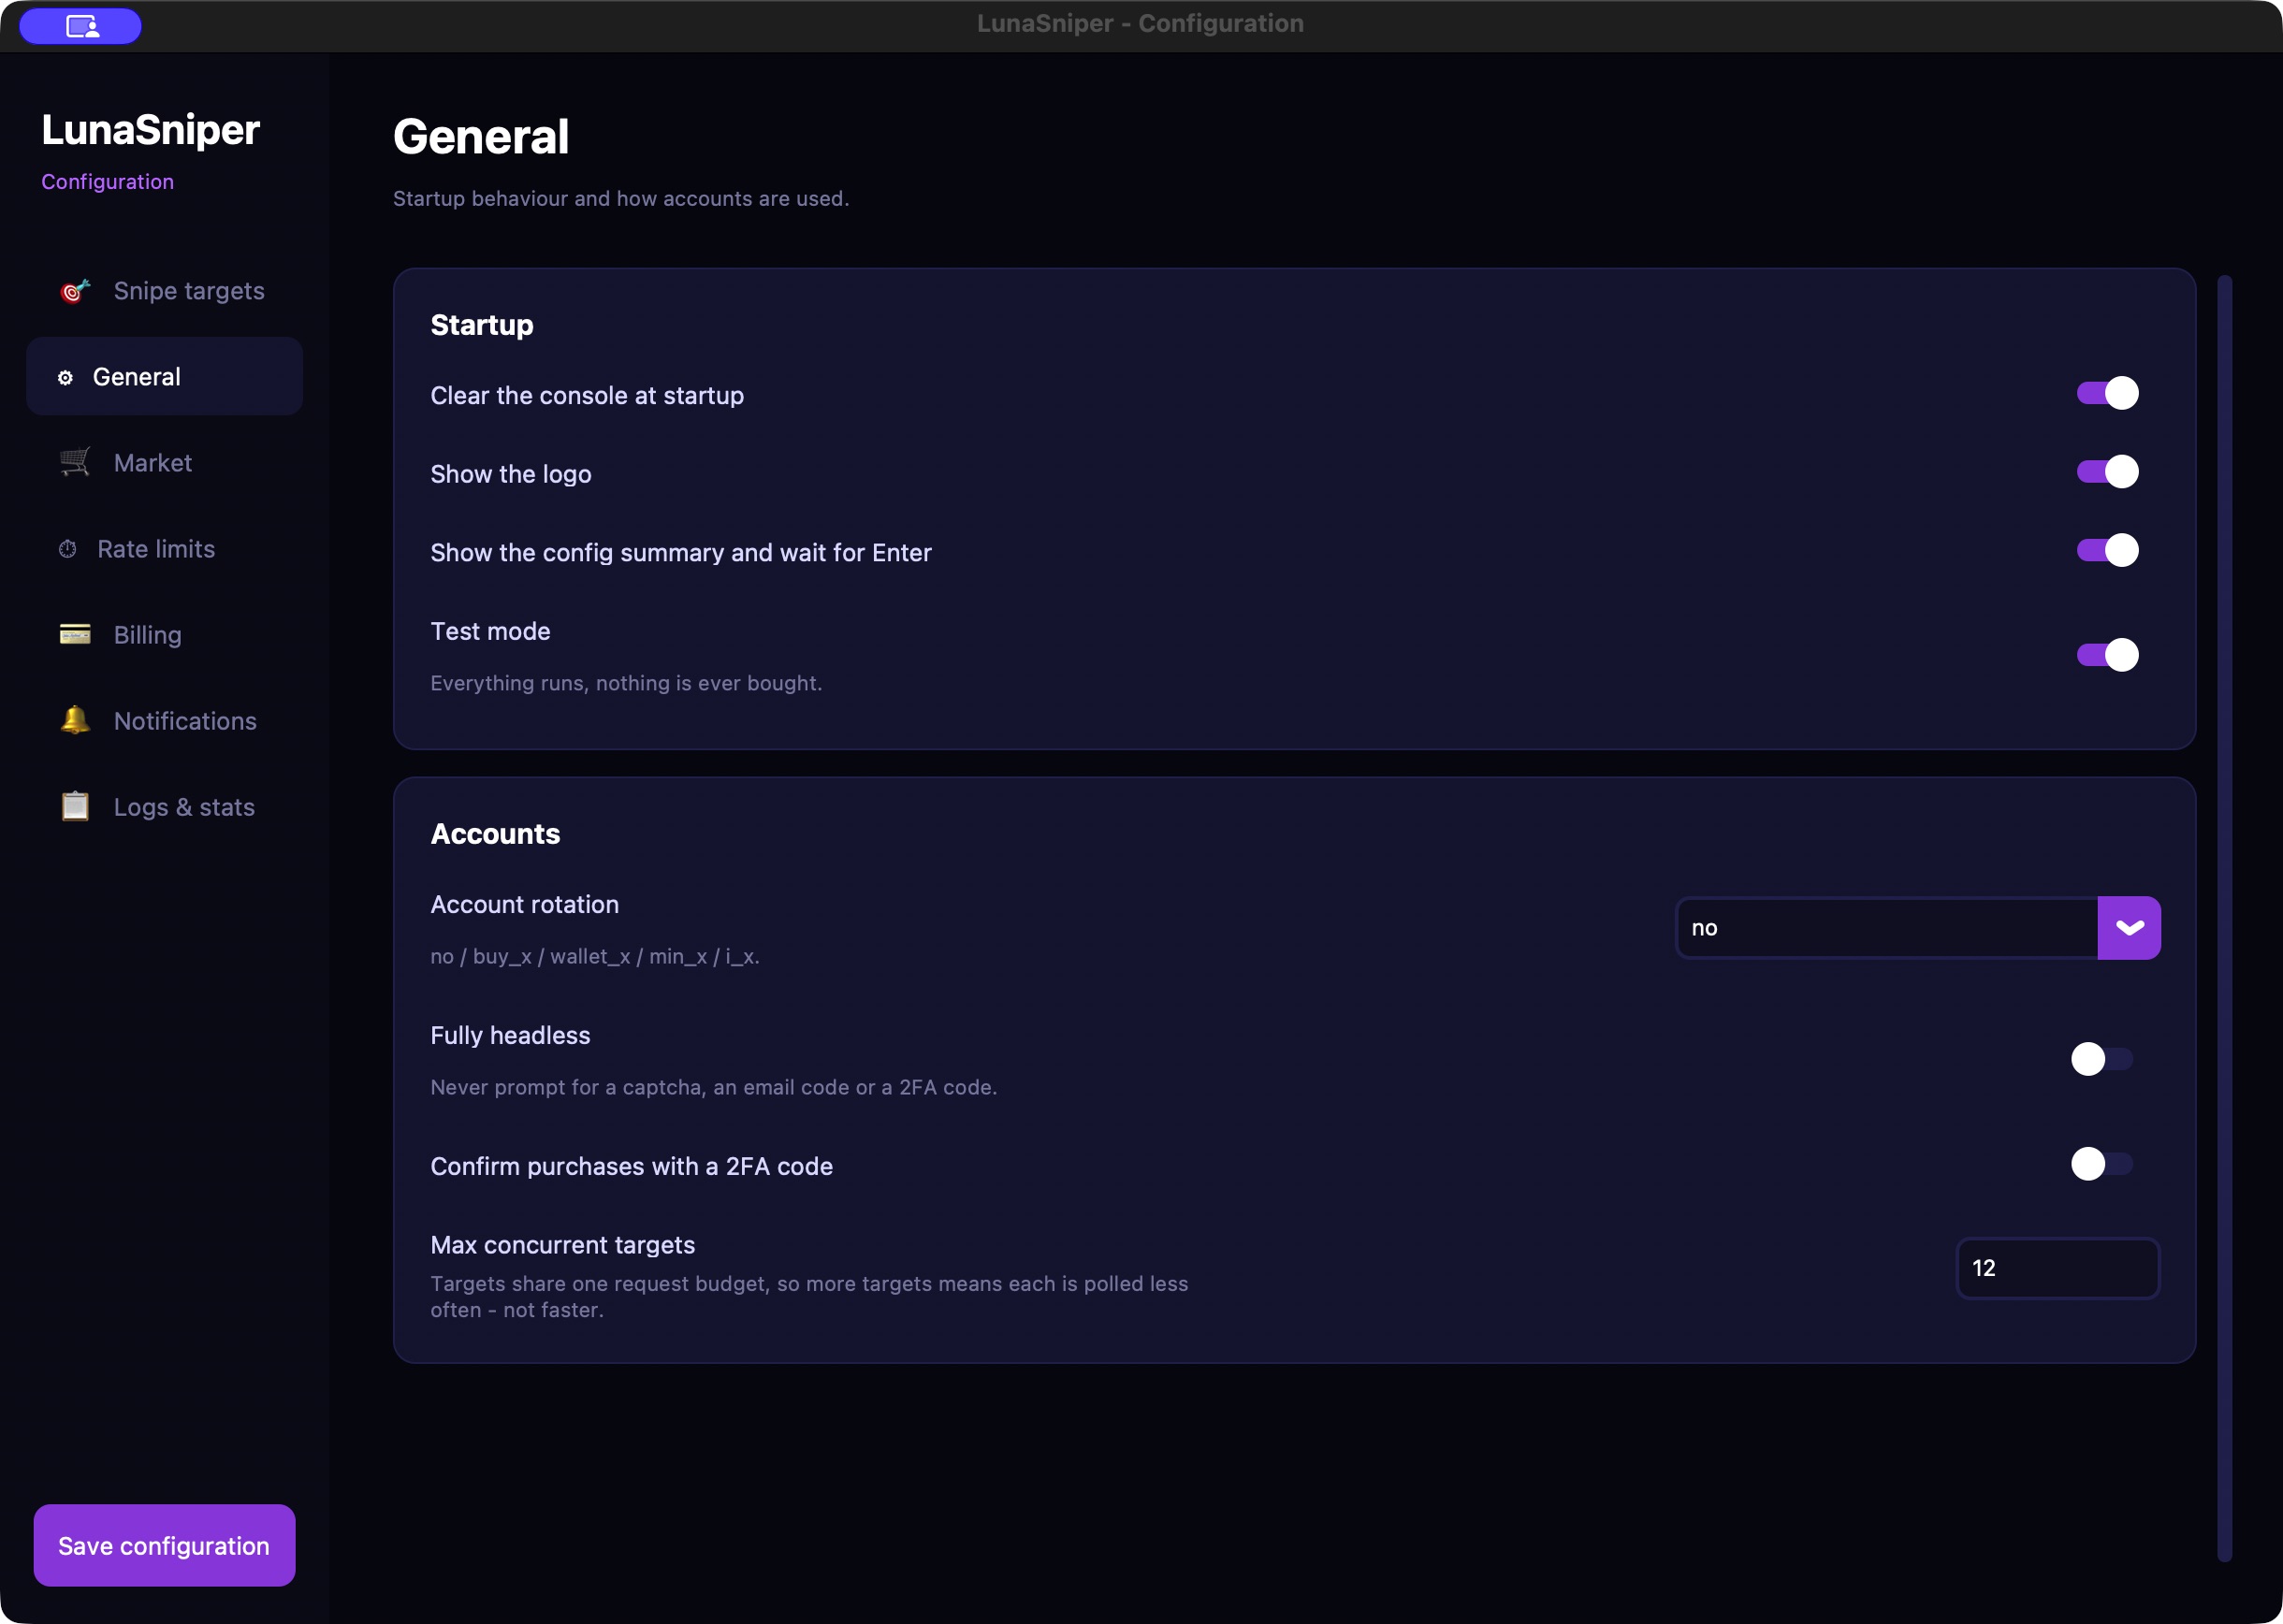
Task: Click the 'Max concurrent targets' label
Action: pos(563,1245)
